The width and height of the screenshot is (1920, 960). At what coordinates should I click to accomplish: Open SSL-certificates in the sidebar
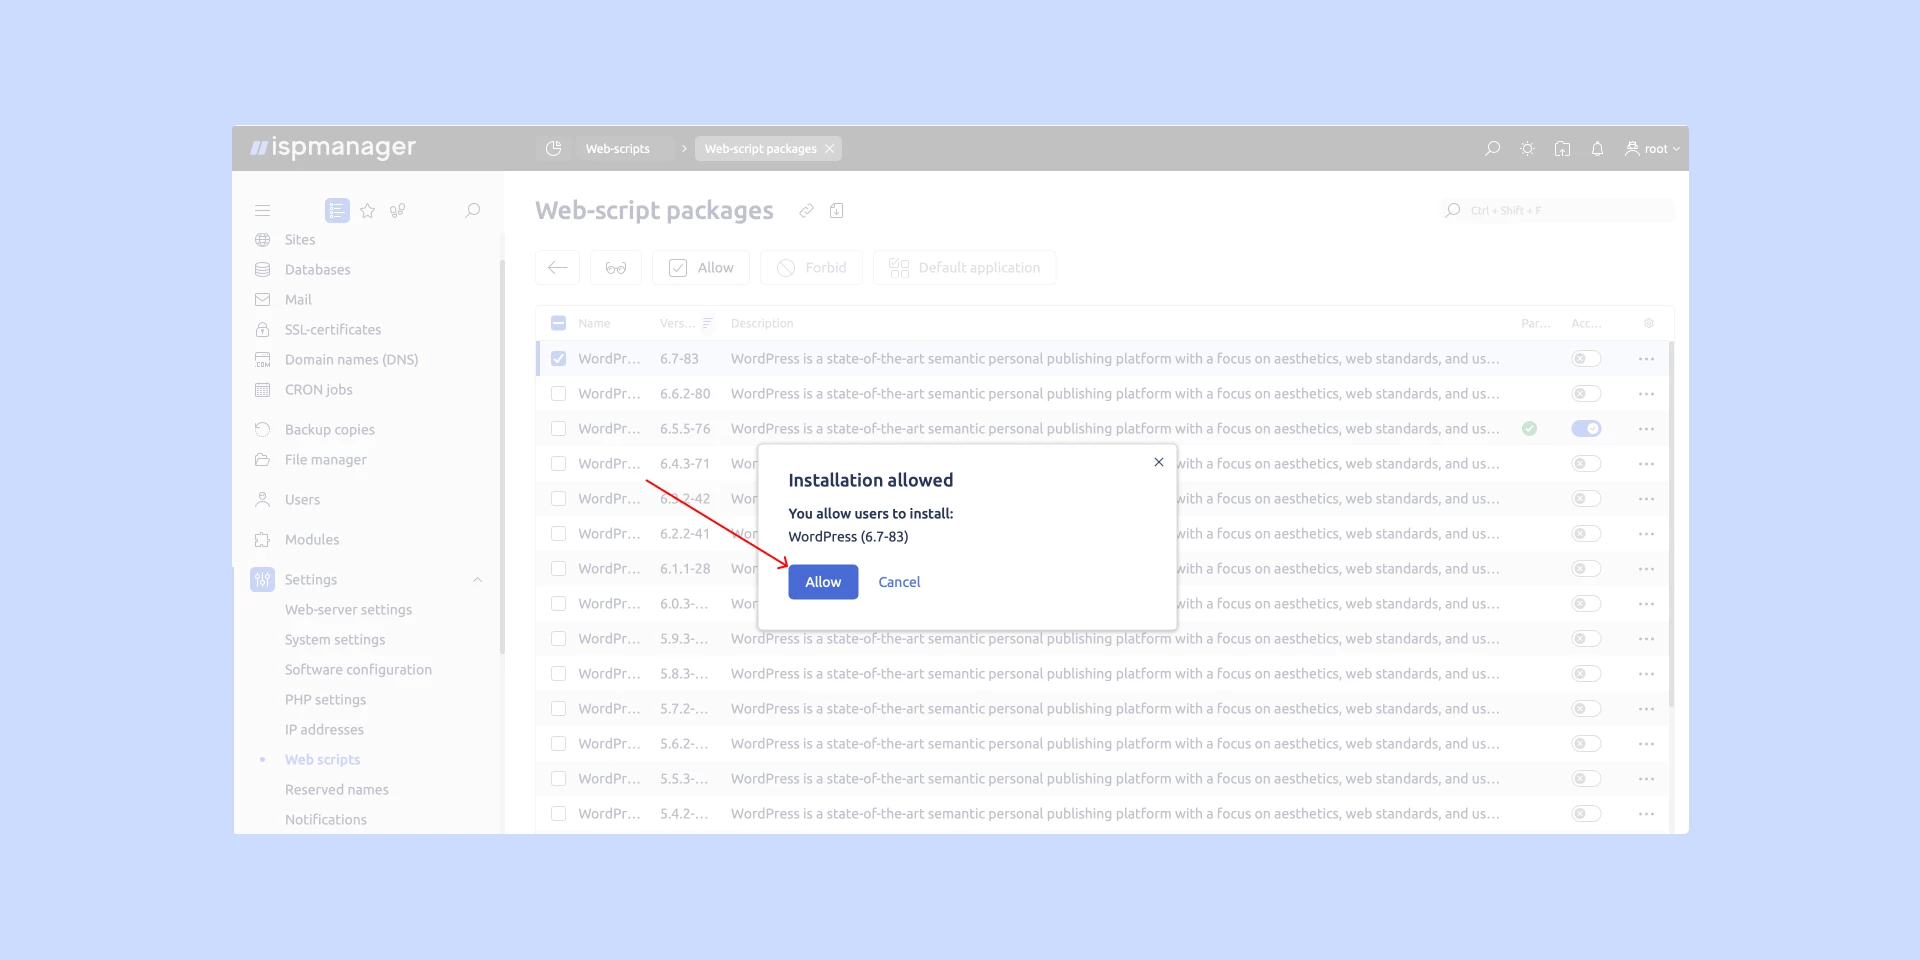click(332, 330)
